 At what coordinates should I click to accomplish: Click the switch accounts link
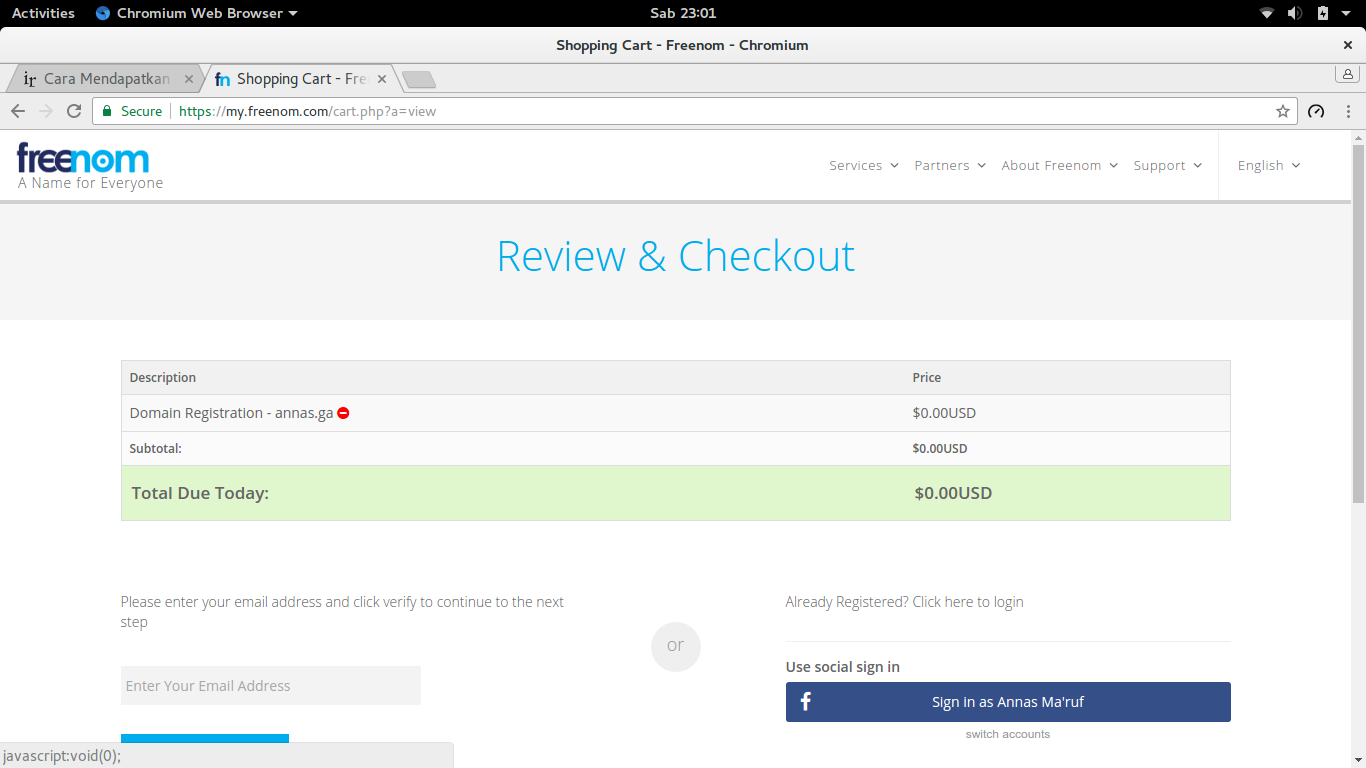(1008, 734)
